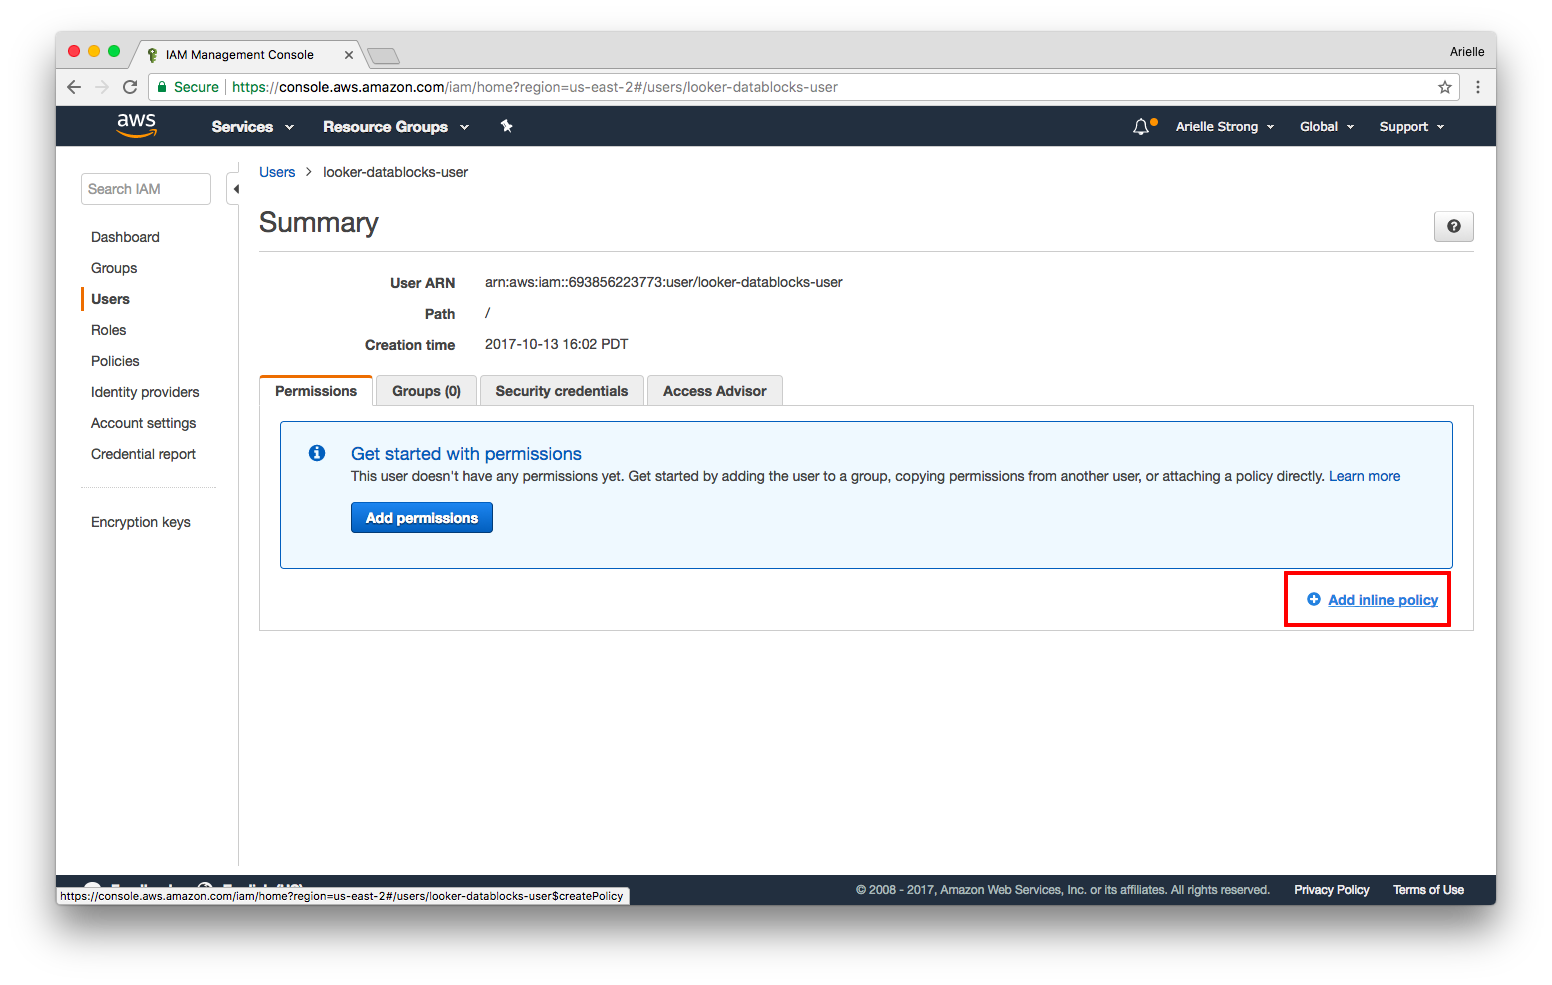Open the Services dropdown menu

(252, 127)
